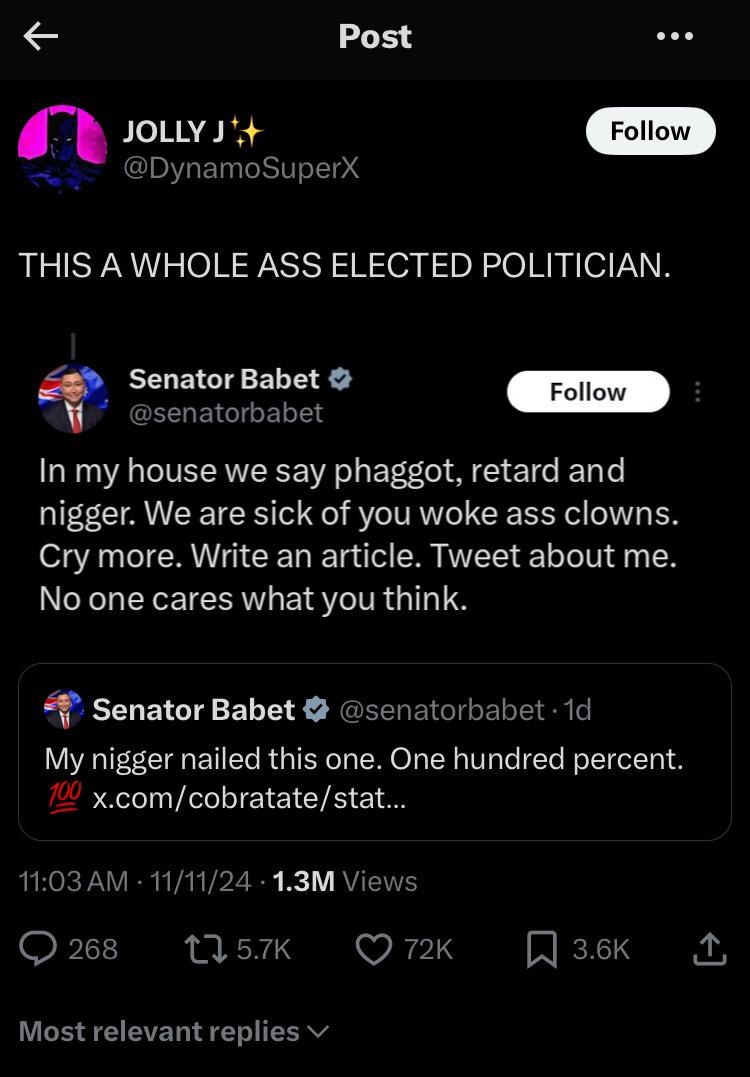Viewport: 750px width, 1077px height.
Task: Open the three-dot more options menu in header
Action: tap(674, 37)
